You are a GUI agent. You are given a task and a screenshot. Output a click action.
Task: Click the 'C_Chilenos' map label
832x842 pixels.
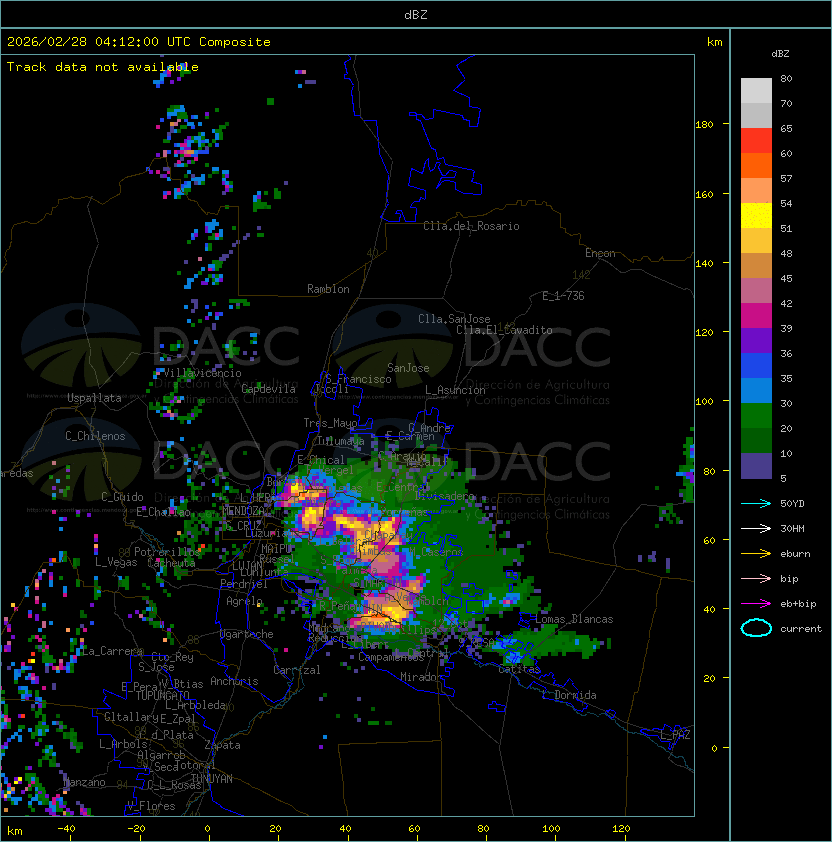click(x=95, y=436)
